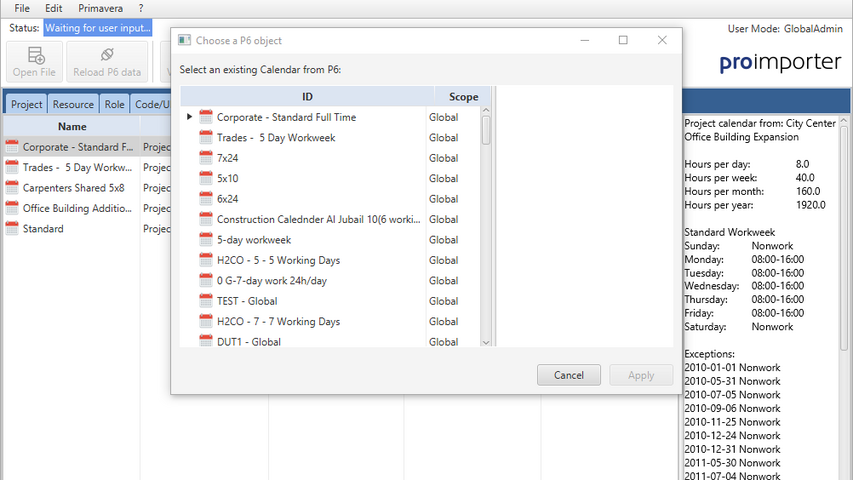The image size is (853, 480).
Task: Click the calendar icon next to 5x10
Action: pyautogui.click(x=207, y=178)
